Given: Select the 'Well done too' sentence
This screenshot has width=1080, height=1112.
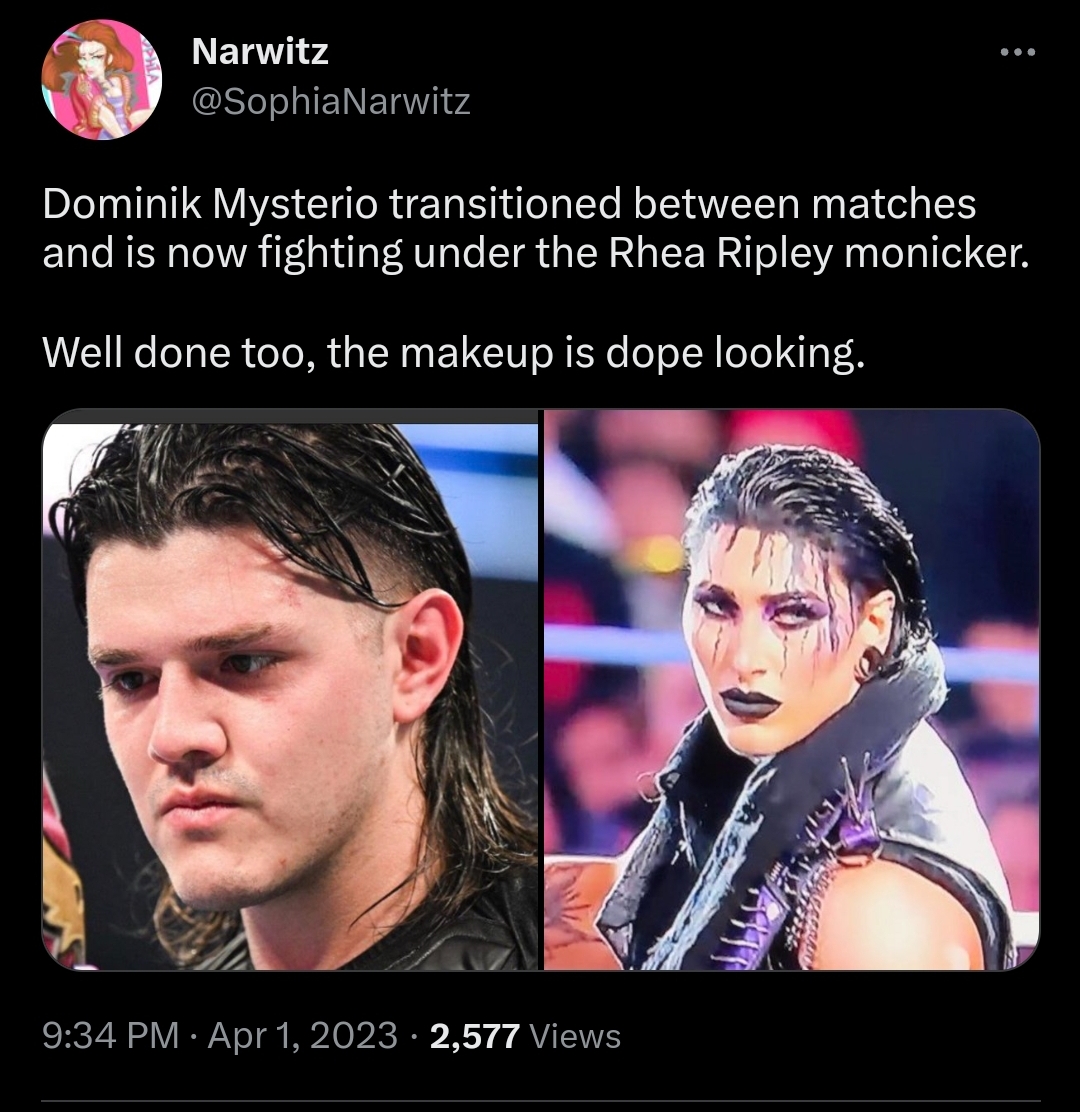Looking at the screenshot, I should pos(454,352).
